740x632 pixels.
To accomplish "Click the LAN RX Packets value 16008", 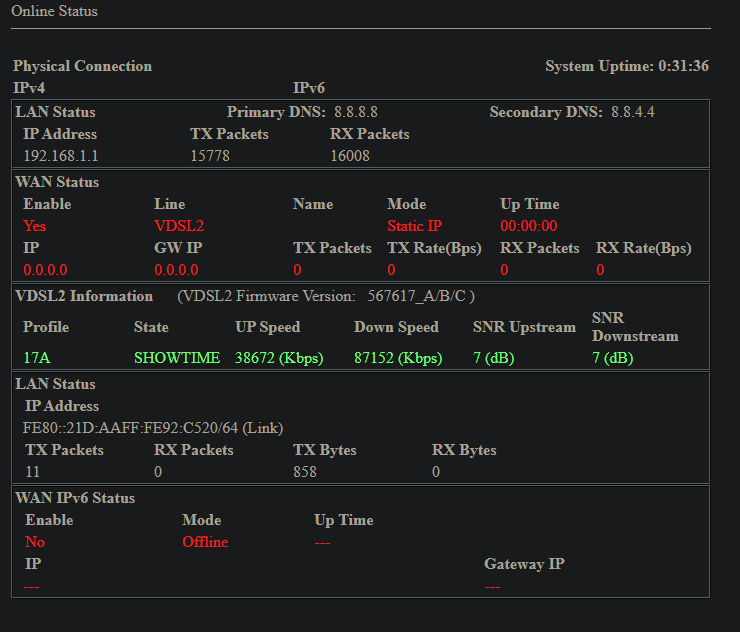I will tap(350, 156).
